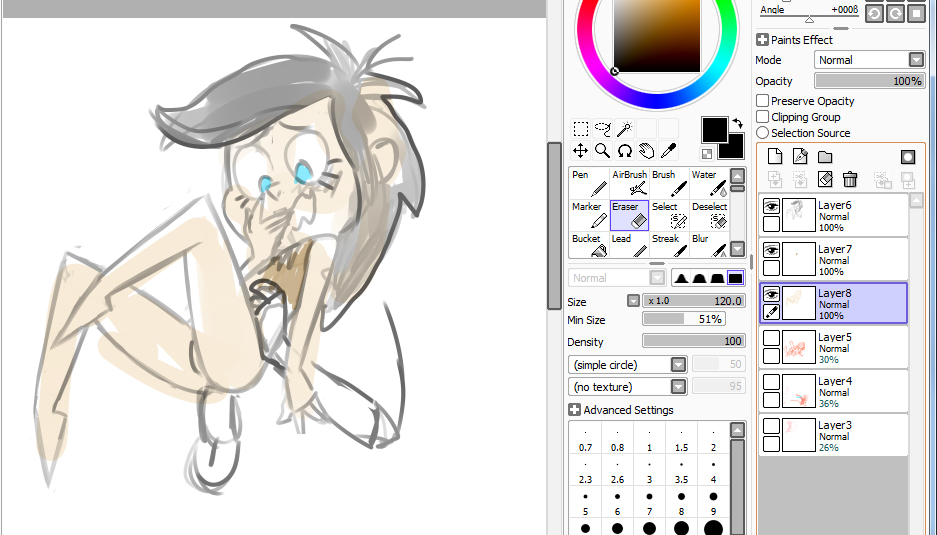Select the AirBrush tool
937x535 pixels.
pos(629,182)
